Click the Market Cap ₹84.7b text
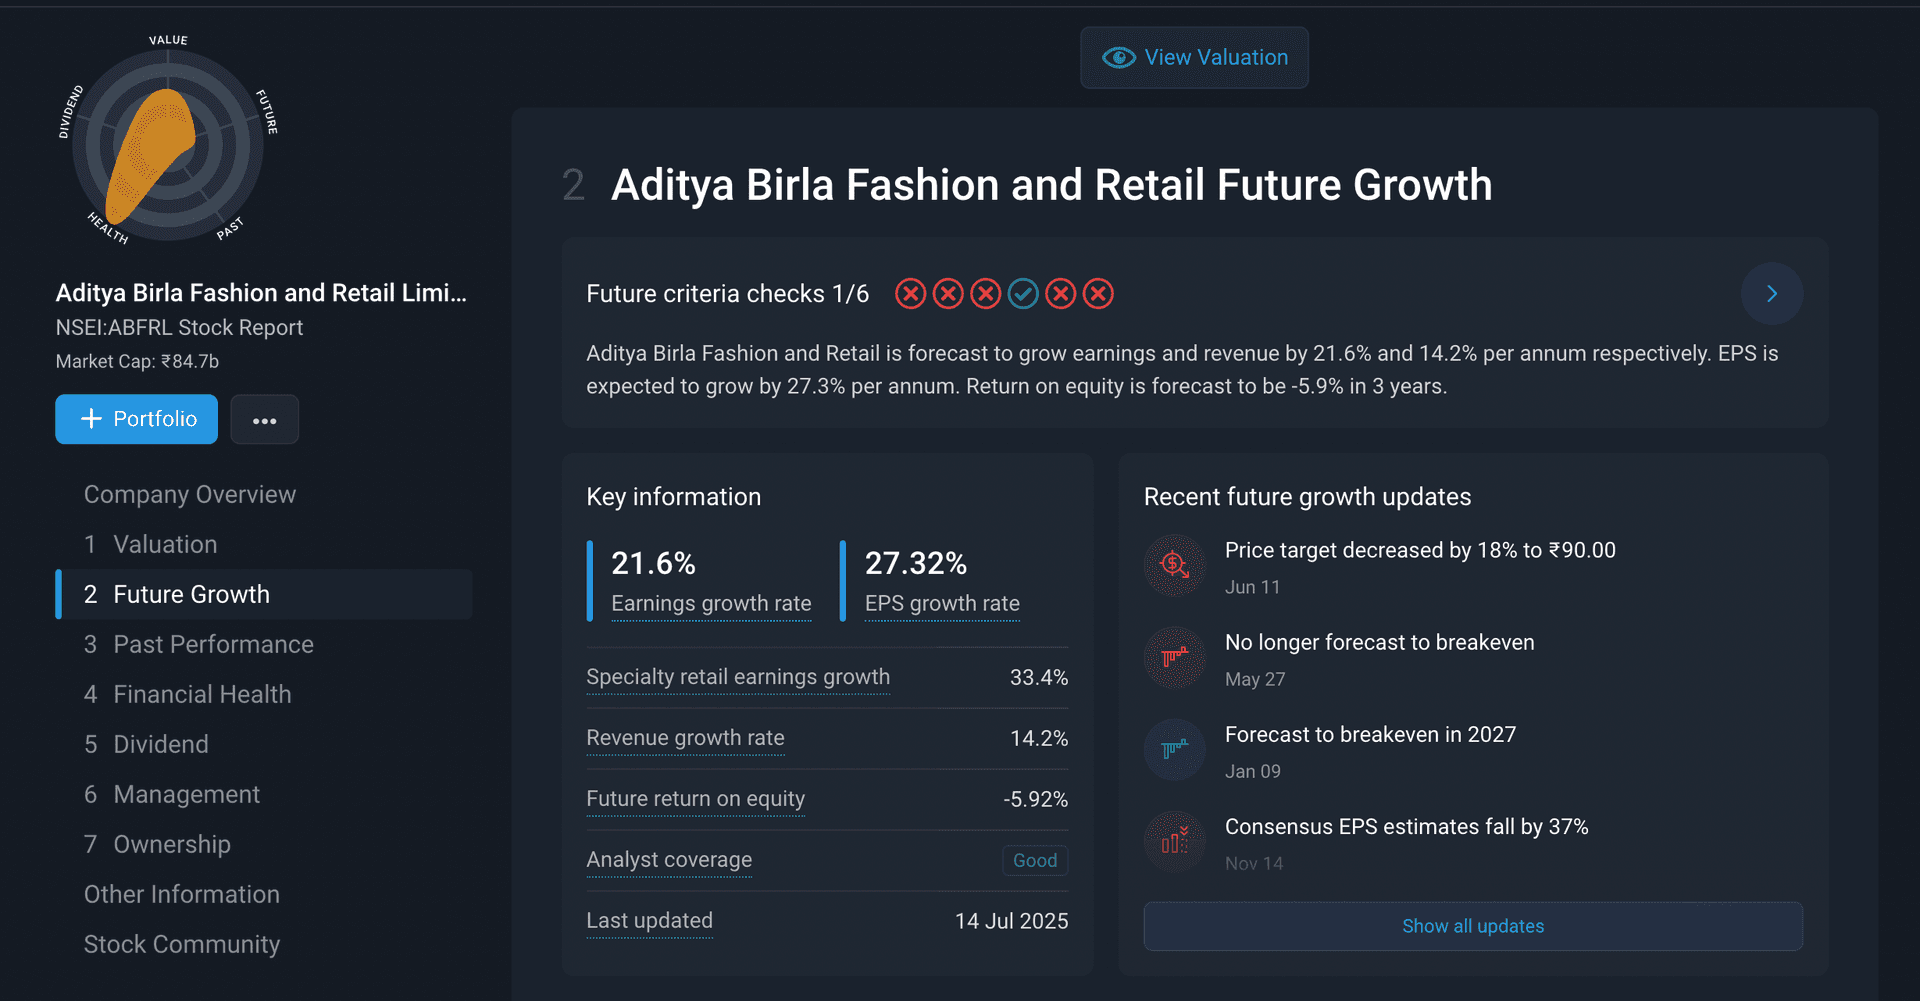Image resolution: width=1920 pixels, height=1001 pixels. (x=137, y=362)
